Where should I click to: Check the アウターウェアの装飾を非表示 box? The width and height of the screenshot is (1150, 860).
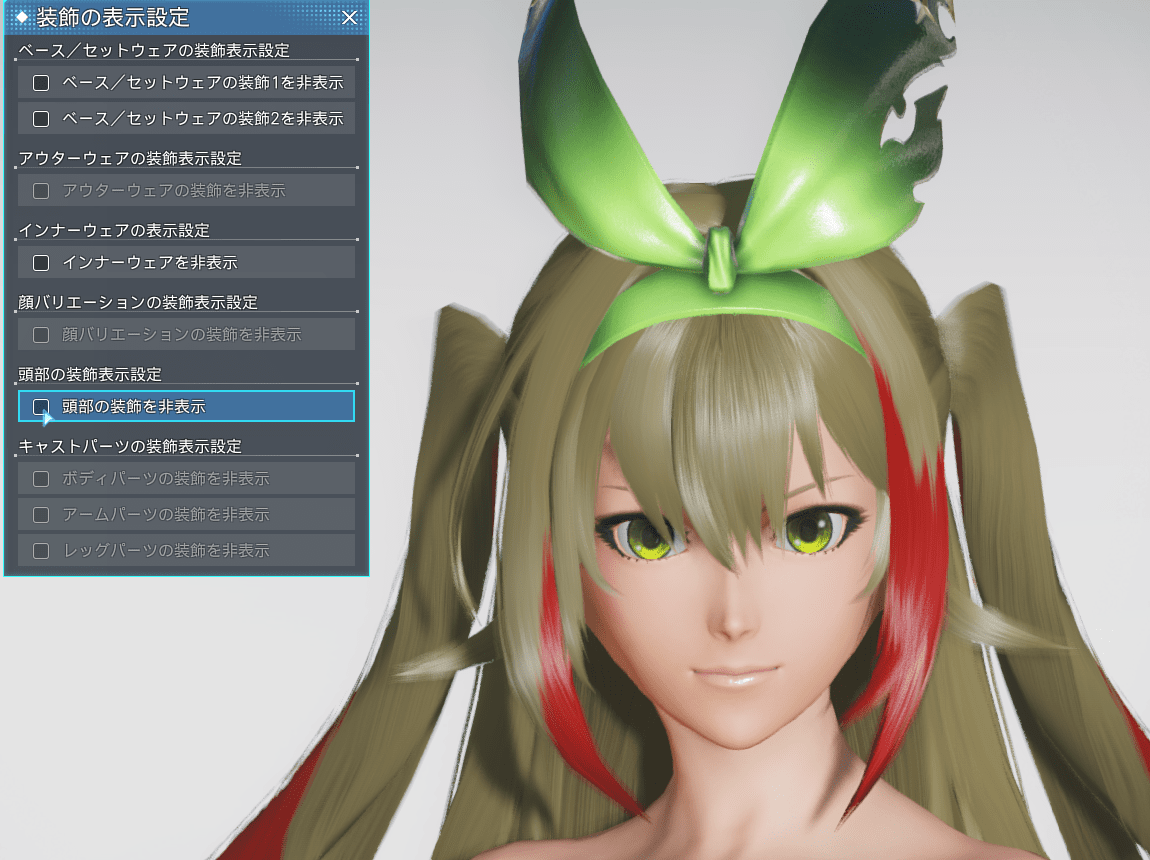[x=41, y=190]
